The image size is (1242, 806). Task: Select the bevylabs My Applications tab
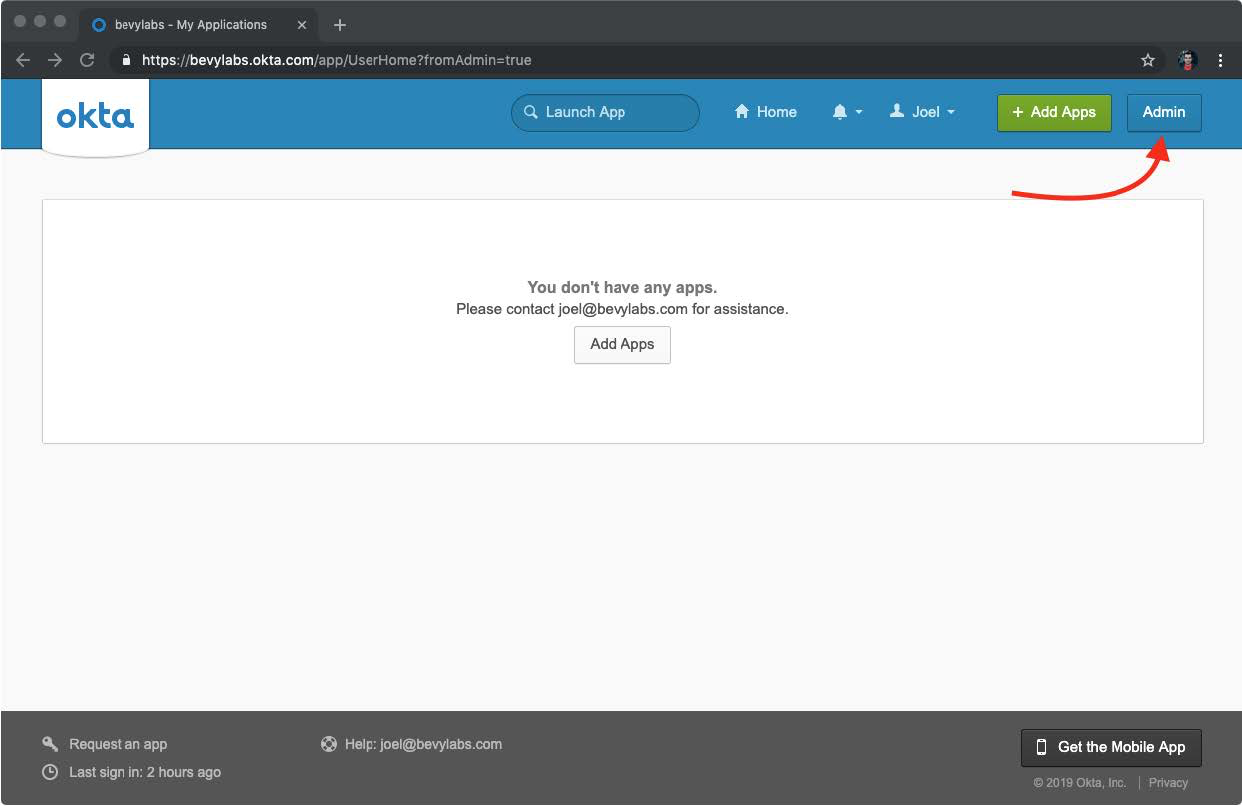point(190,25)
